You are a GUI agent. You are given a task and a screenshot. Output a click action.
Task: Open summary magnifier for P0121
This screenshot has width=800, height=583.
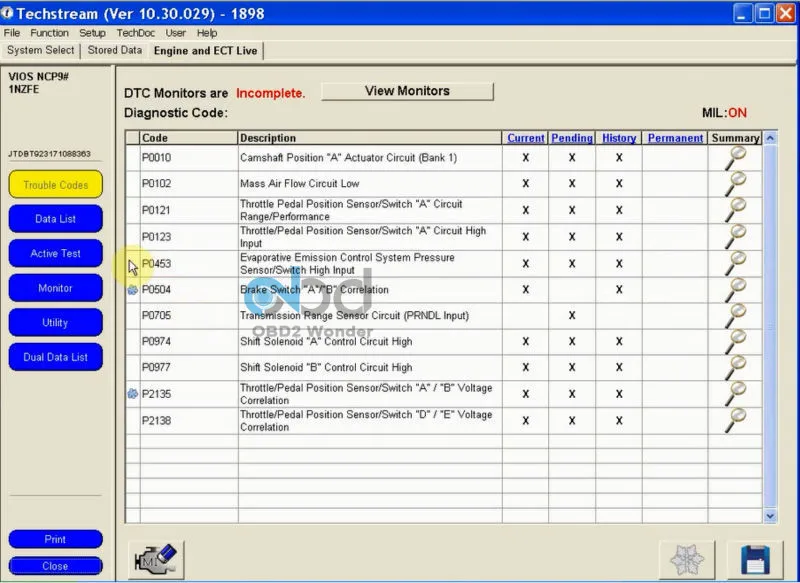coord(735,210)
